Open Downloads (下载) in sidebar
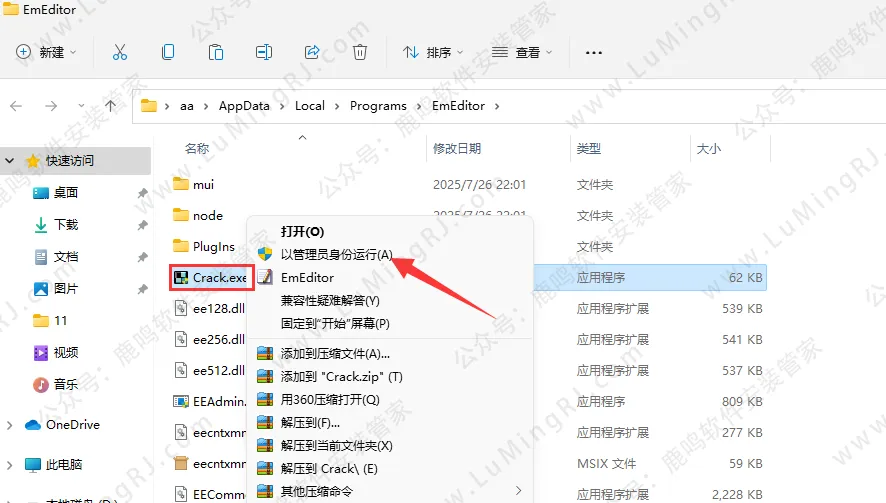Image resolution: width=886 pixels, height=503 pixels. click(66, 225)
